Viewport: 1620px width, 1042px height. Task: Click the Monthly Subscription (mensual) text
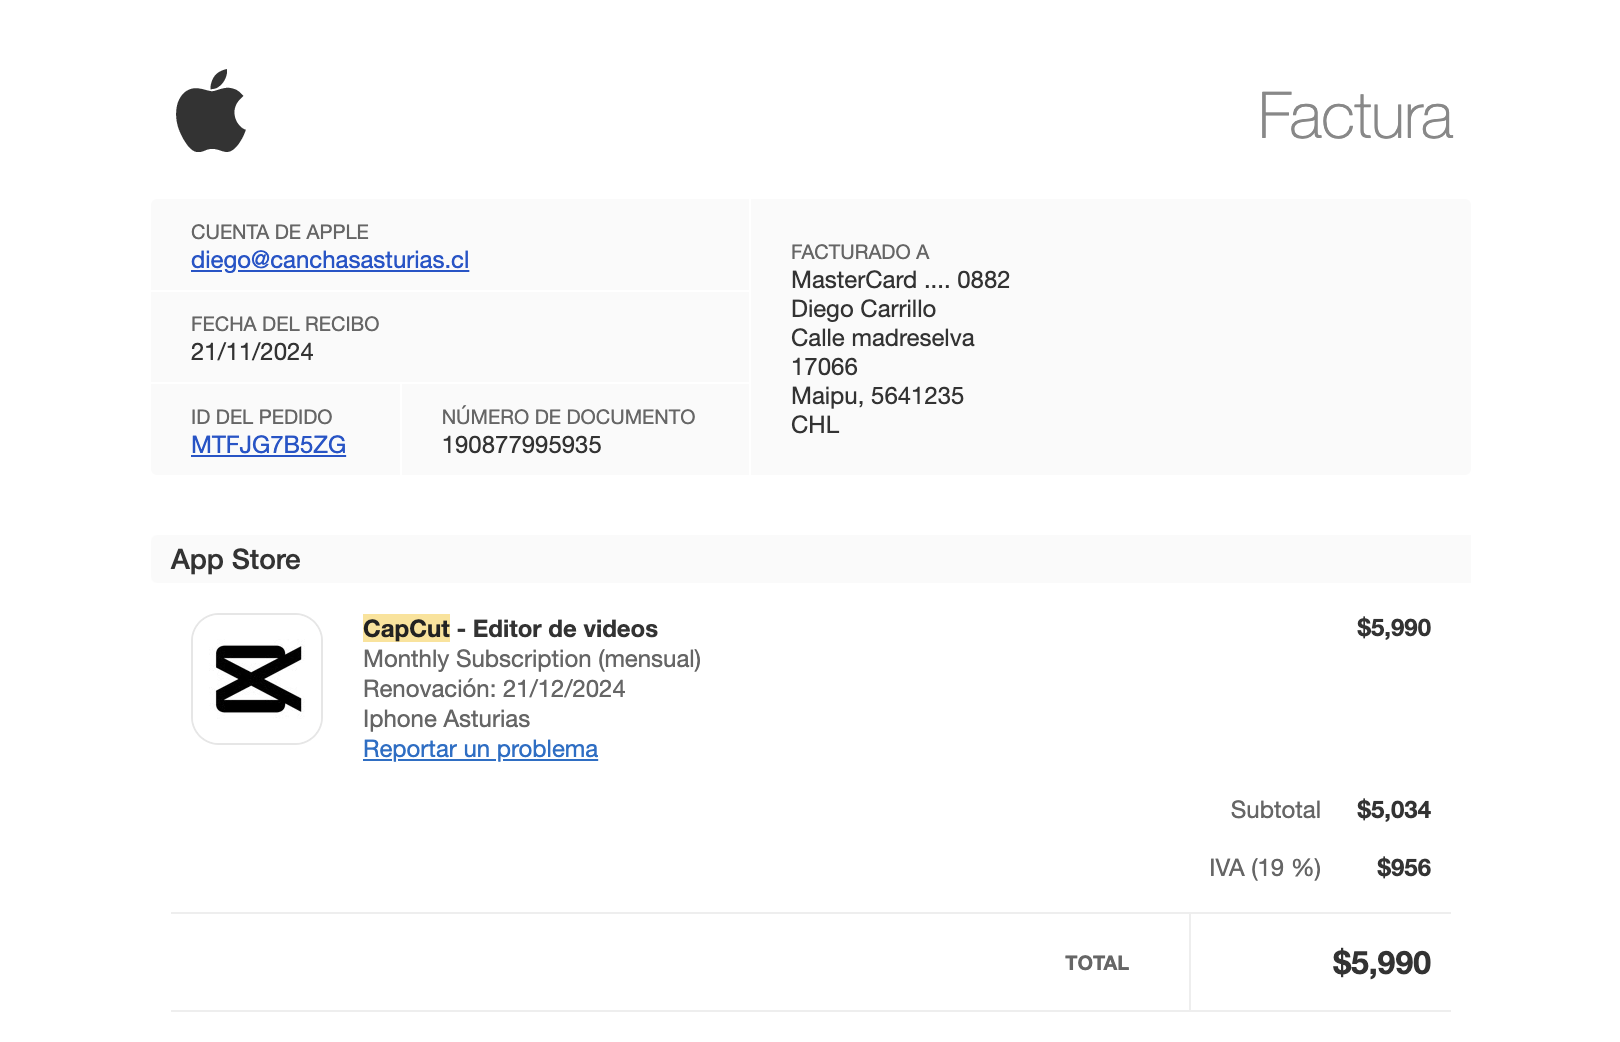pyautogui.click(x=531, y=659)
